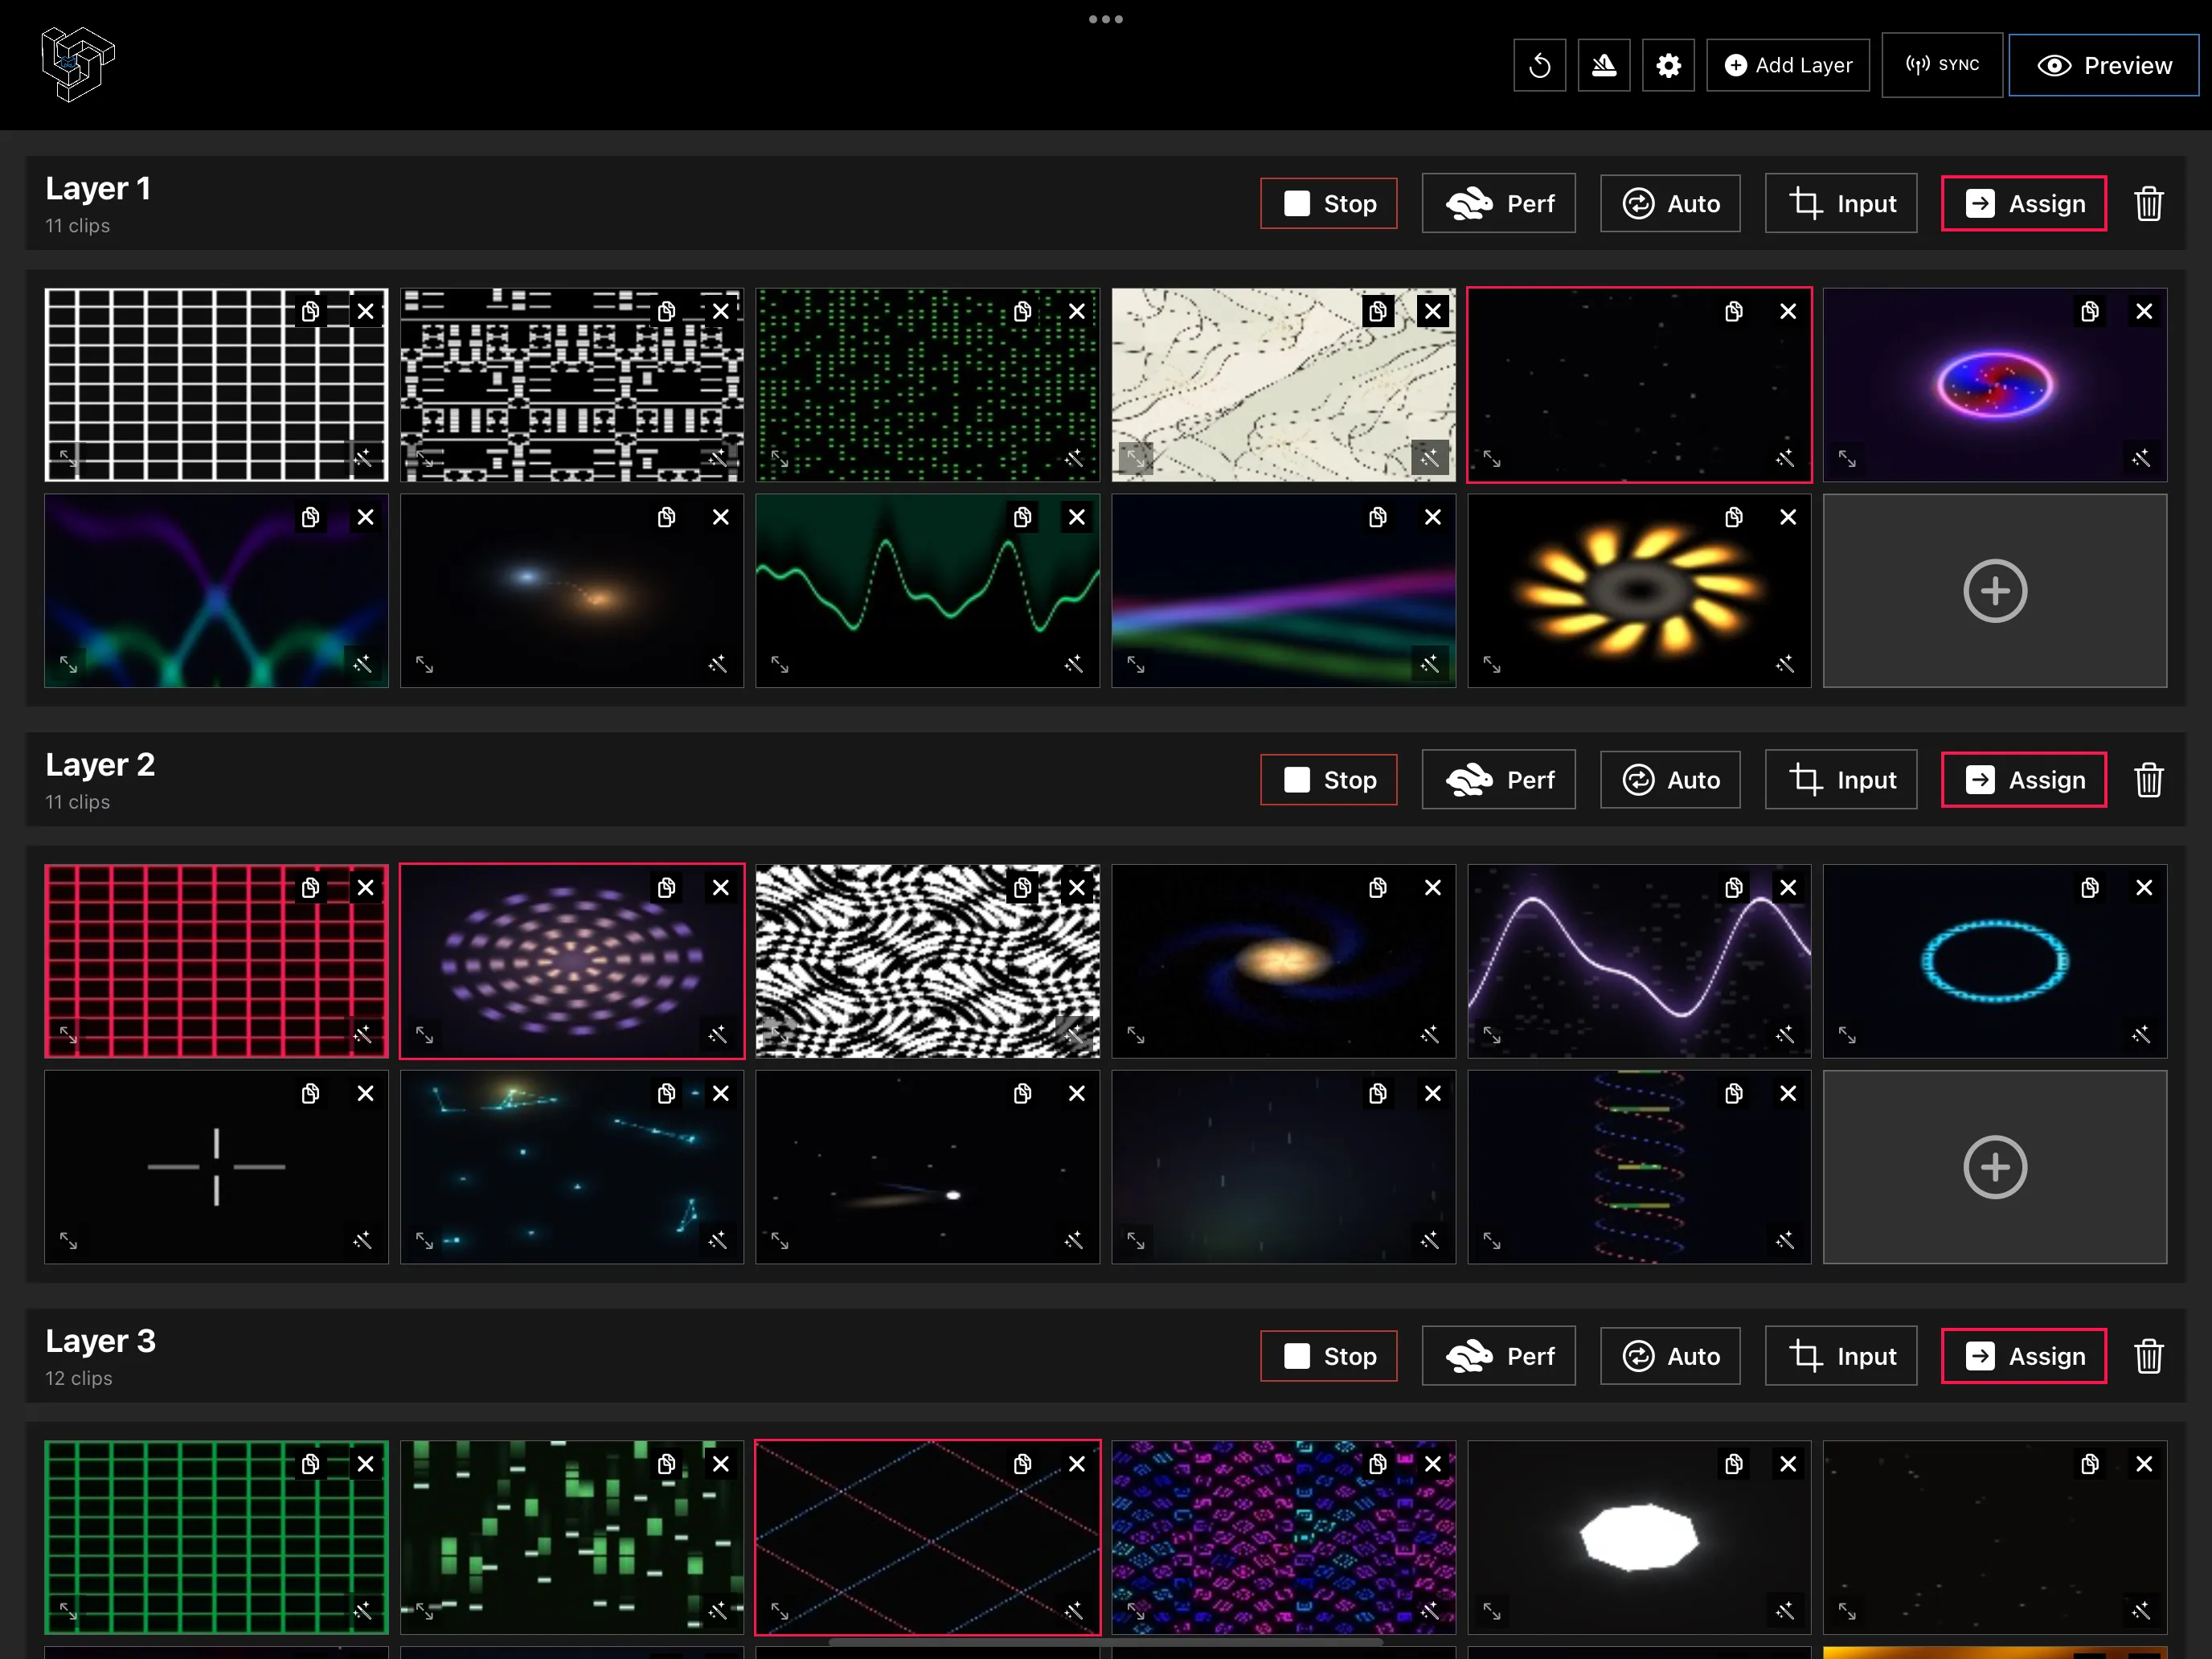Toggle Perf mode on Layer 3
2212x1659 pixels.
tap(1499, 1356)
